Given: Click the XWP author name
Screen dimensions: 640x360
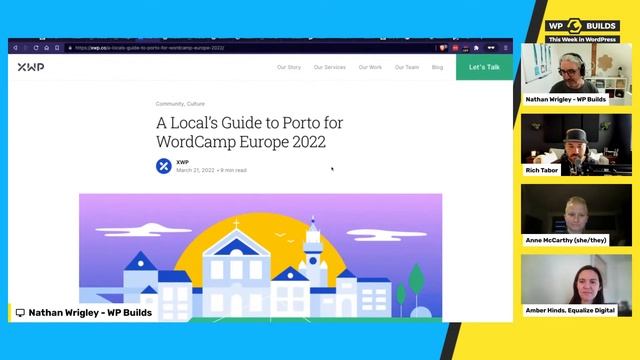Looking at the screenshot, I should (182, 162).
